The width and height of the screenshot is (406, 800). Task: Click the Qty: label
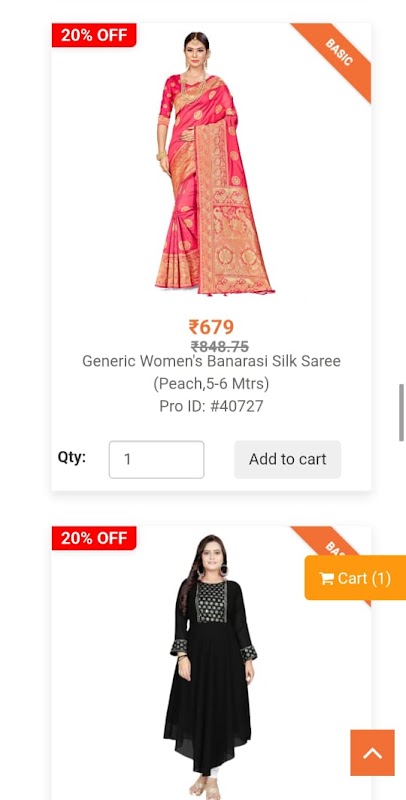tap(71, 457)
